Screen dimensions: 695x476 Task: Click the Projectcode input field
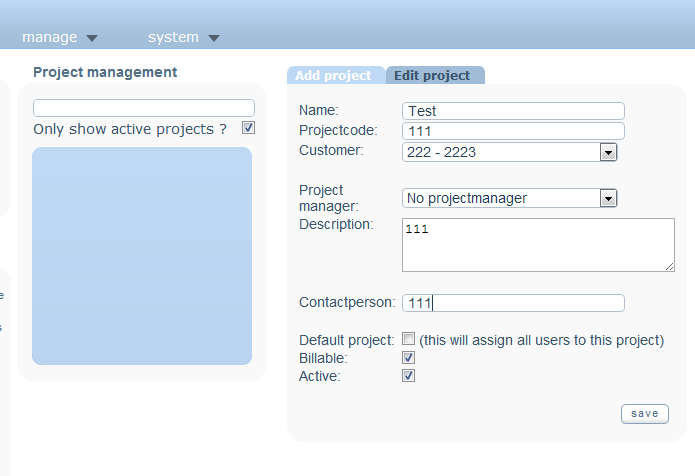(513, 131)
